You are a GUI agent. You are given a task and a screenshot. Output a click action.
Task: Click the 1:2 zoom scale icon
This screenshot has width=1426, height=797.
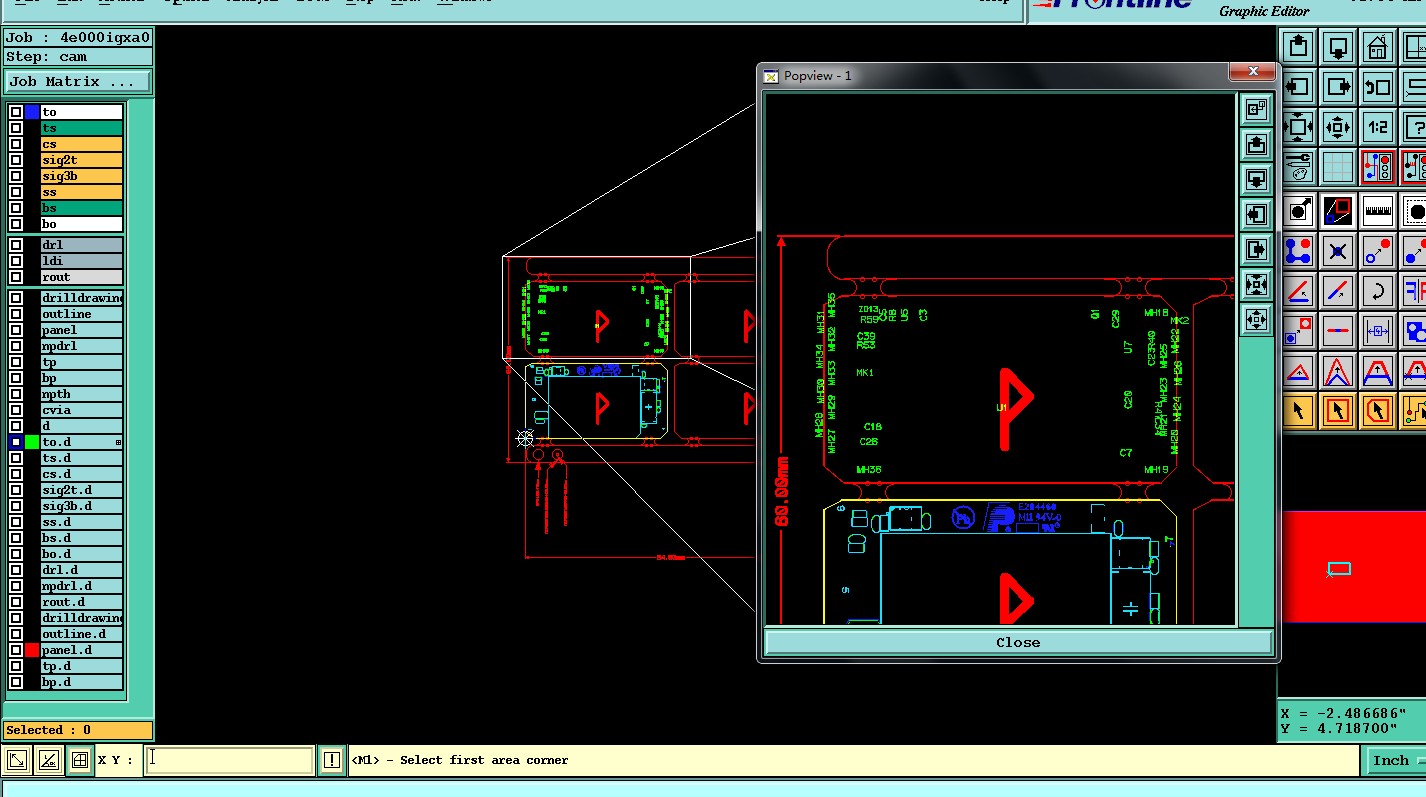pyautogui.click(x=1378, y=126)
